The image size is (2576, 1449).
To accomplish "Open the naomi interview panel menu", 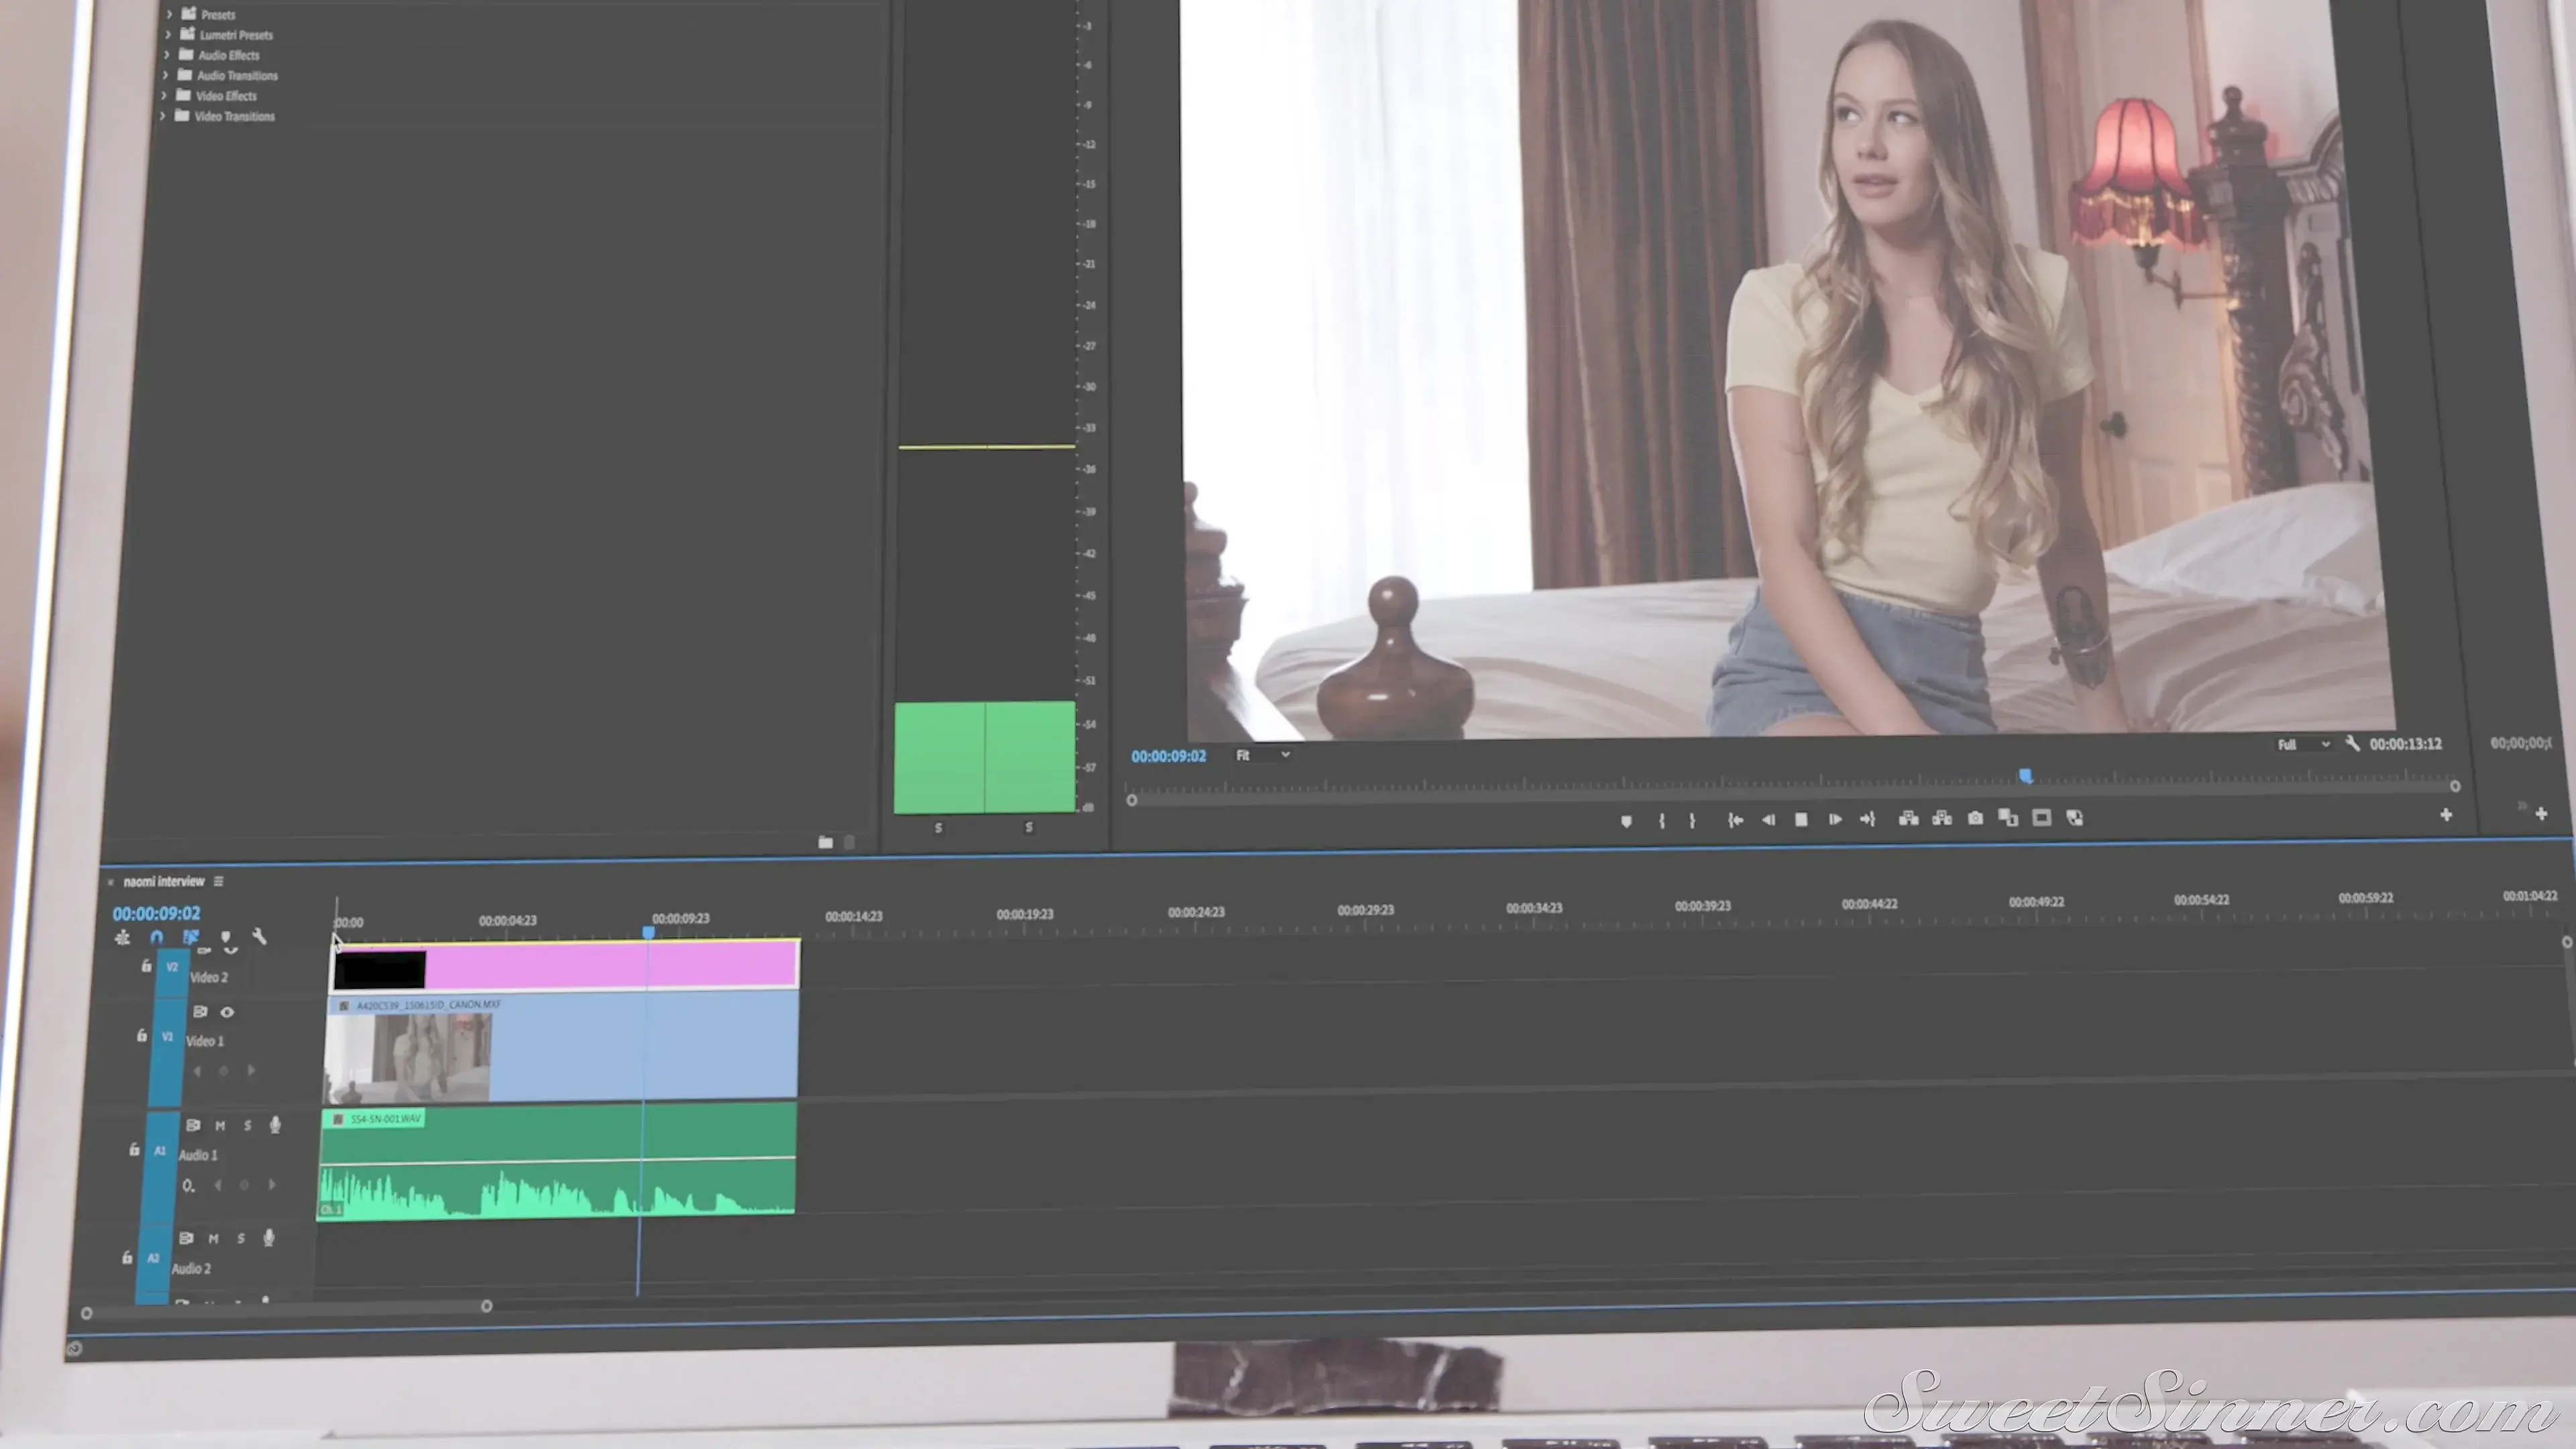I will pos(218,881).
